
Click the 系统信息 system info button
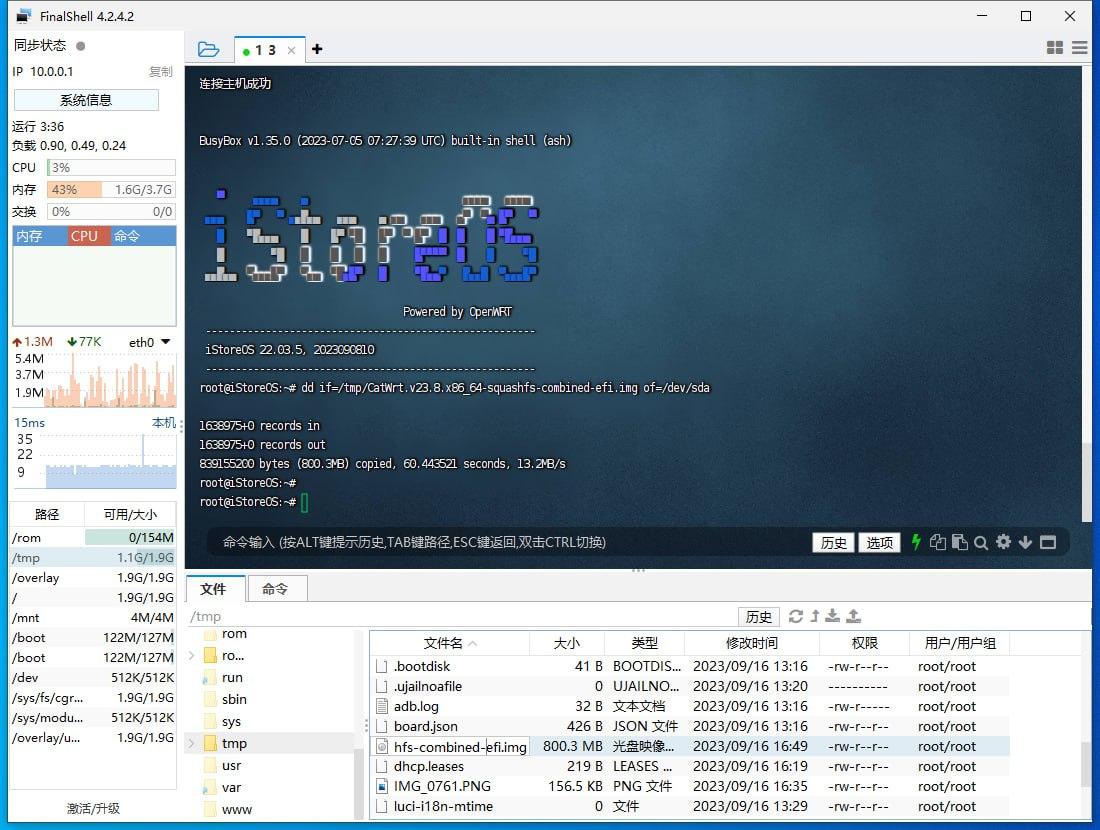click(x=86, y=100)
